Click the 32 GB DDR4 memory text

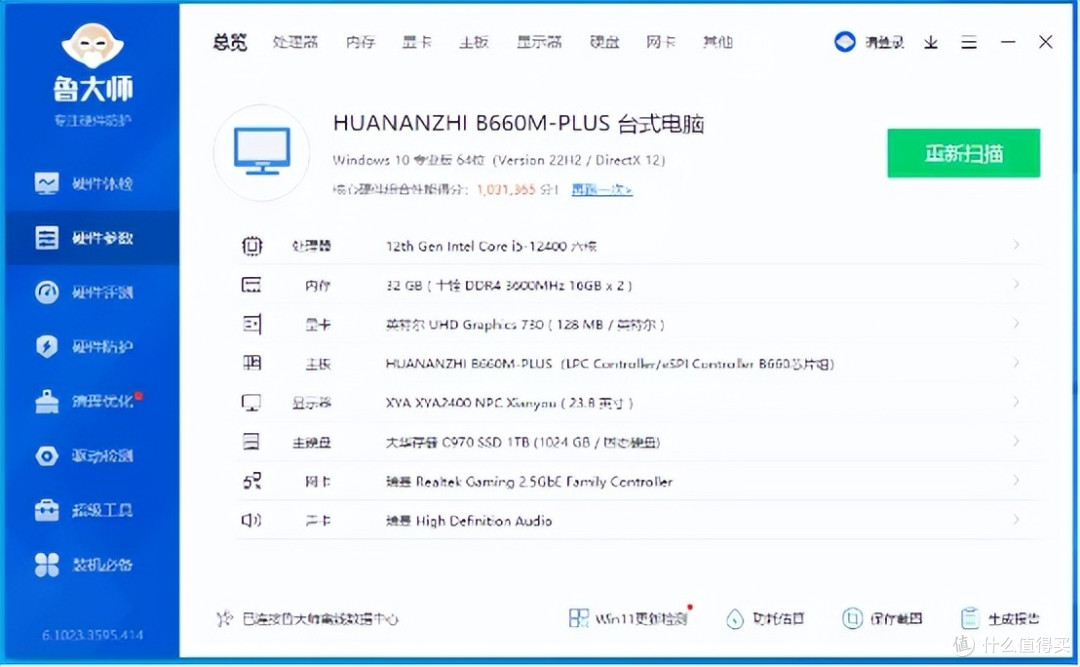pos(509,285)
